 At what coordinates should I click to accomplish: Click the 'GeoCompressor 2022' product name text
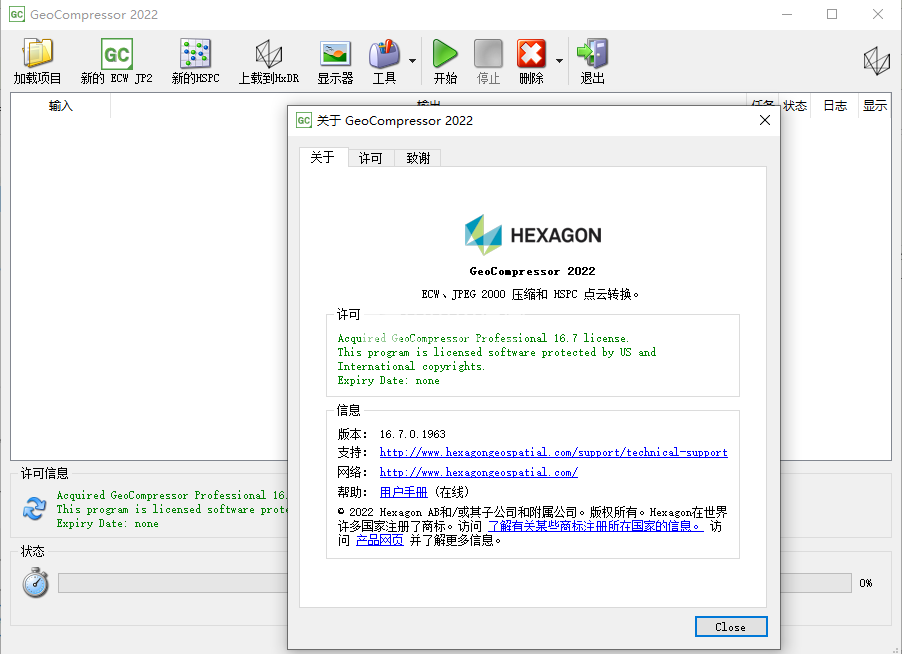[x=532, y=271]
